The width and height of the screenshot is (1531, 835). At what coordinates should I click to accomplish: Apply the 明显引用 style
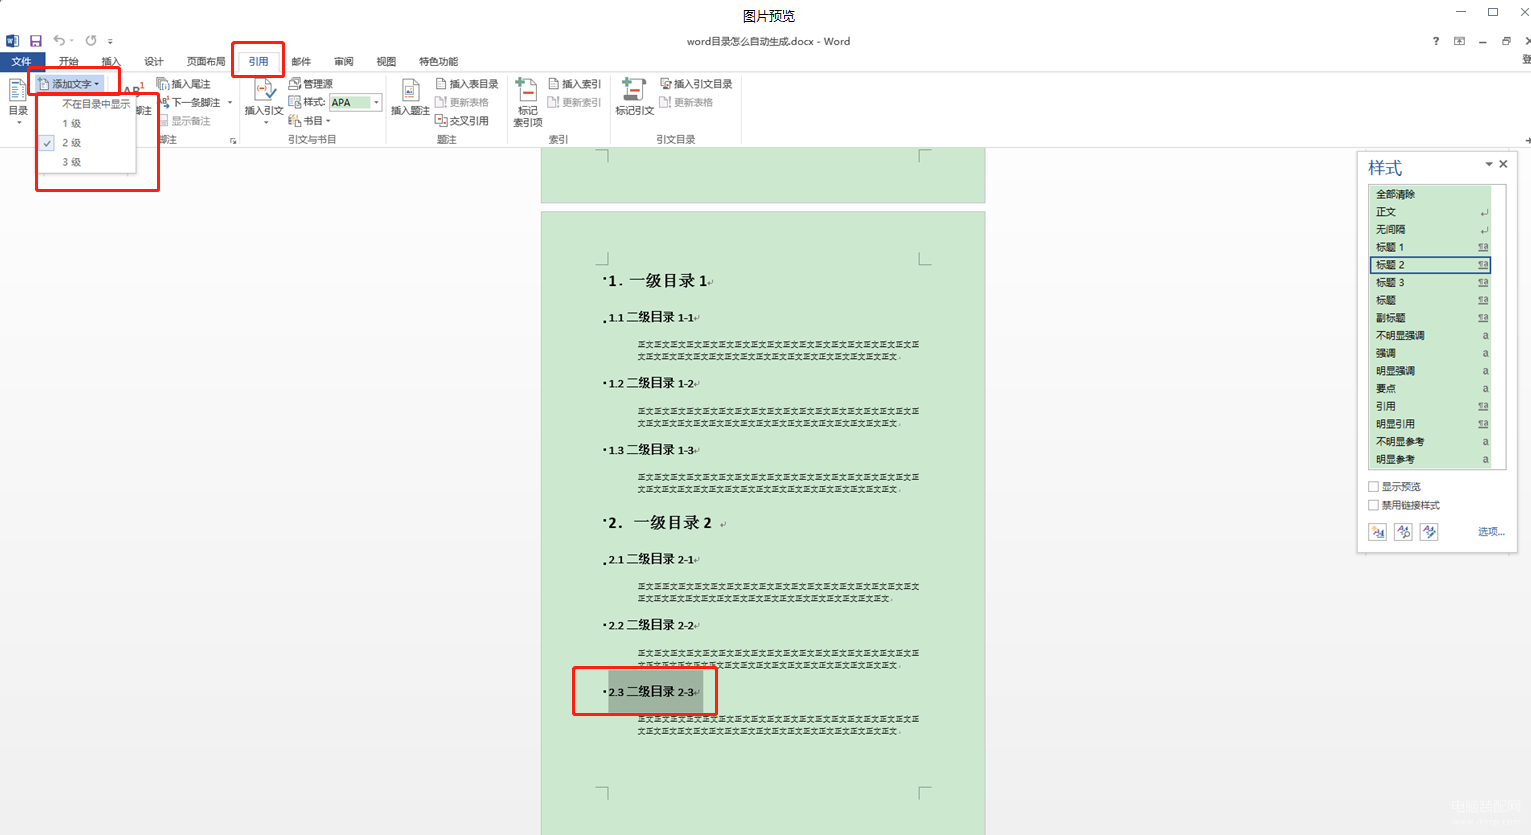1430,424
